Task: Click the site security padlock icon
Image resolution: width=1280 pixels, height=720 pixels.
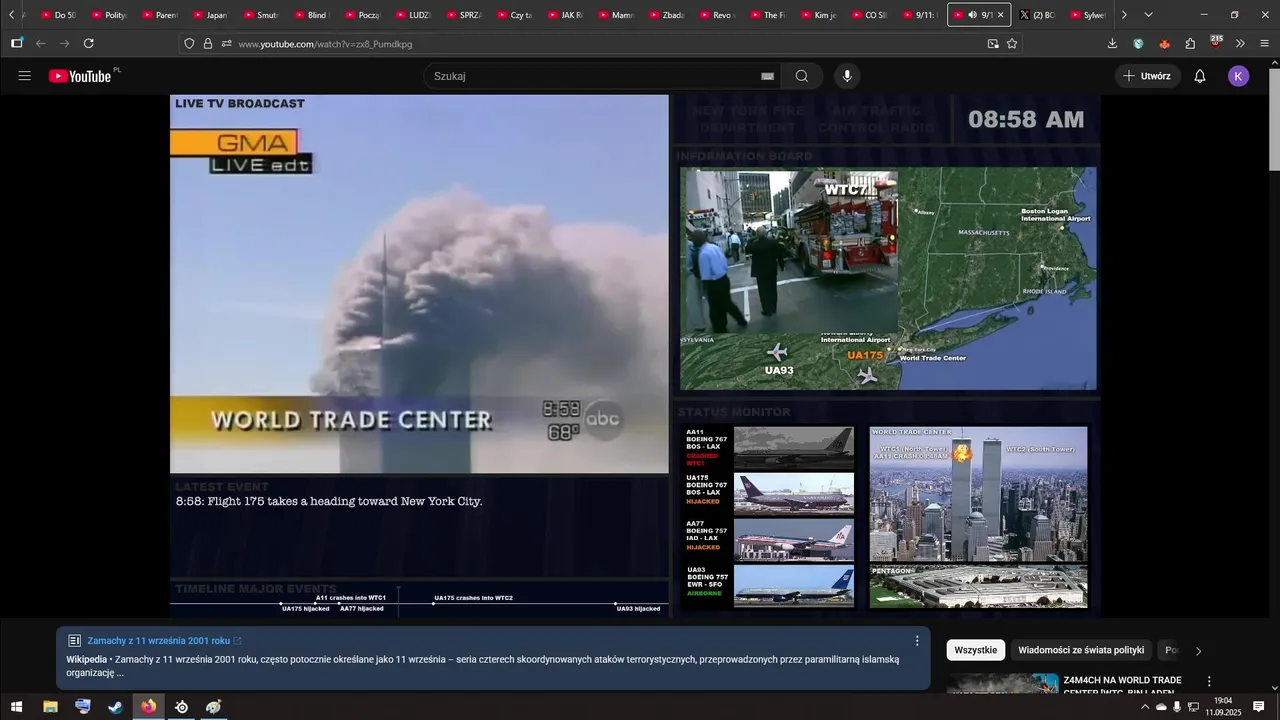Action: pyautogui.click(x=208, y=44)
